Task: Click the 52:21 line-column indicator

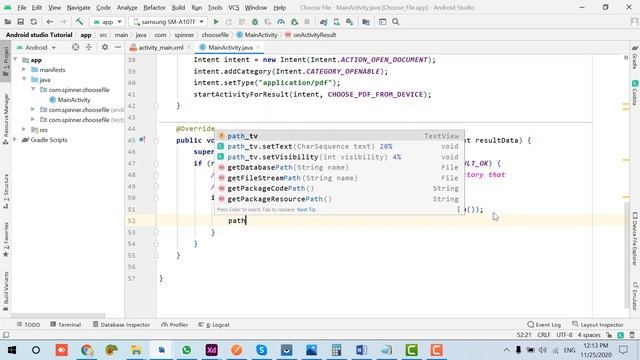Action: tap(524, 335)
